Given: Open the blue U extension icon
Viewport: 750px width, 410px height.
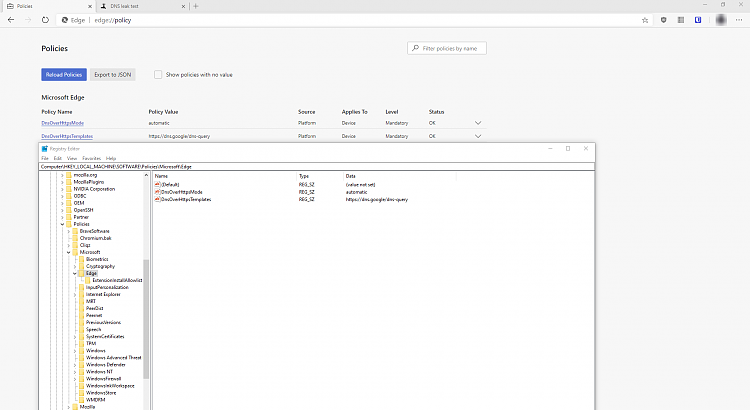Looking at the screenshot, I should point(698,20).
